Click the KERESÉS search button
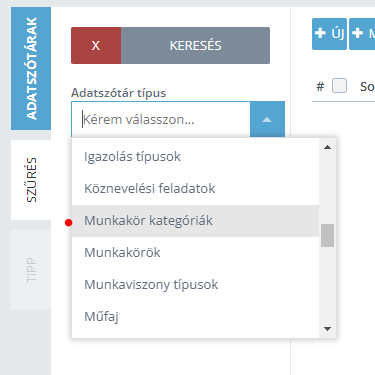The width and height of the screenshot is (375, 375). coord(195,45)
